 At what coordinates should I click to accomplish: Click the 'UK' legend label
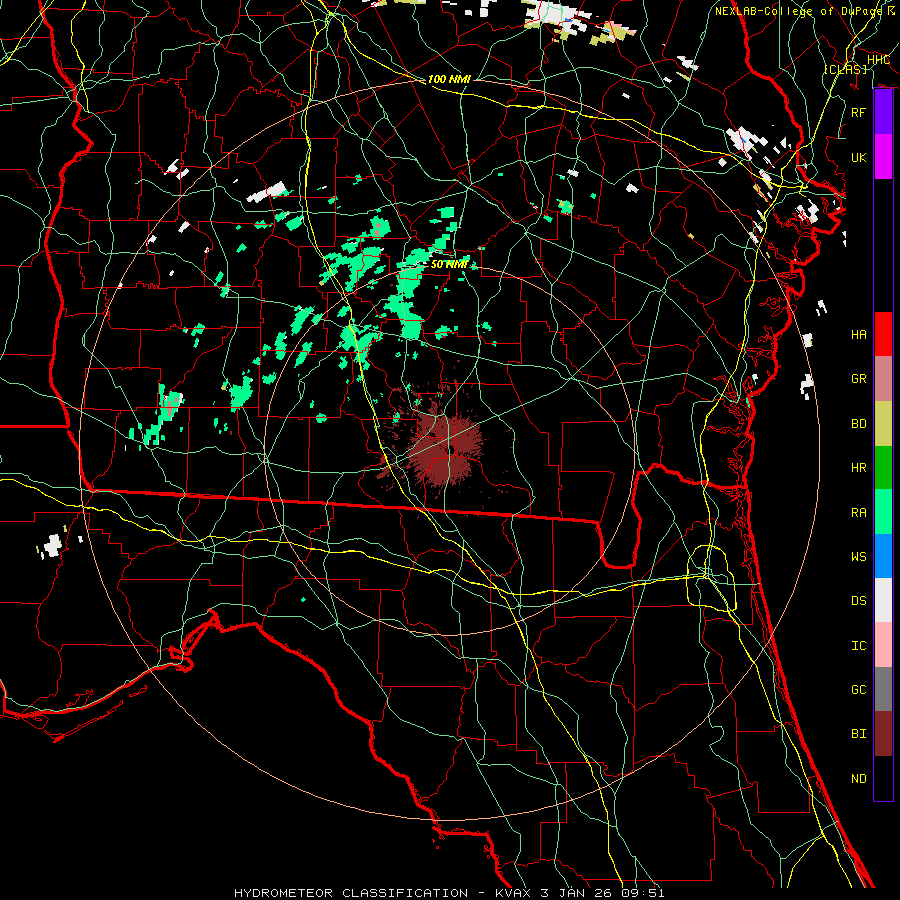point(858,157)
